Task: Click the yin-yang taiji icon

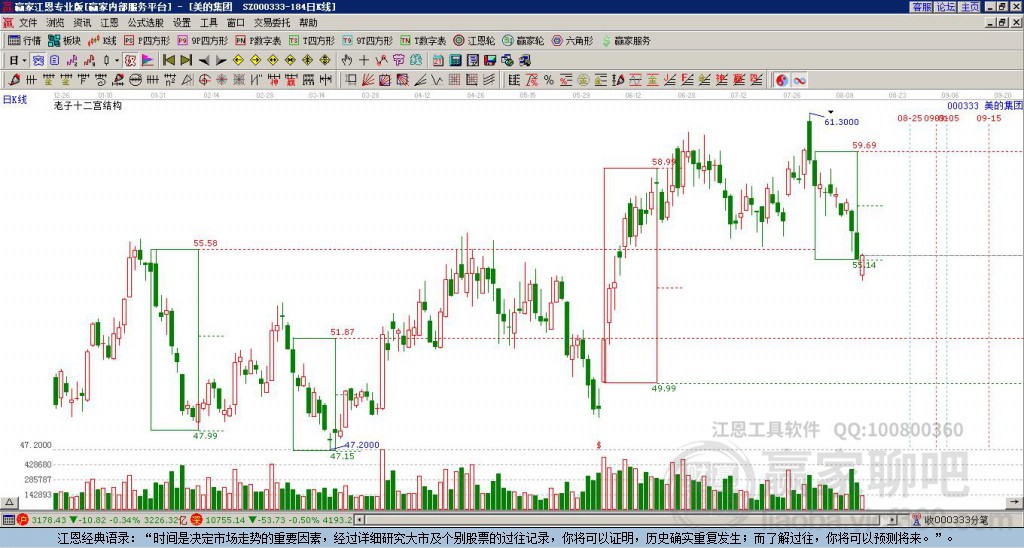Action: pos(782,80)
